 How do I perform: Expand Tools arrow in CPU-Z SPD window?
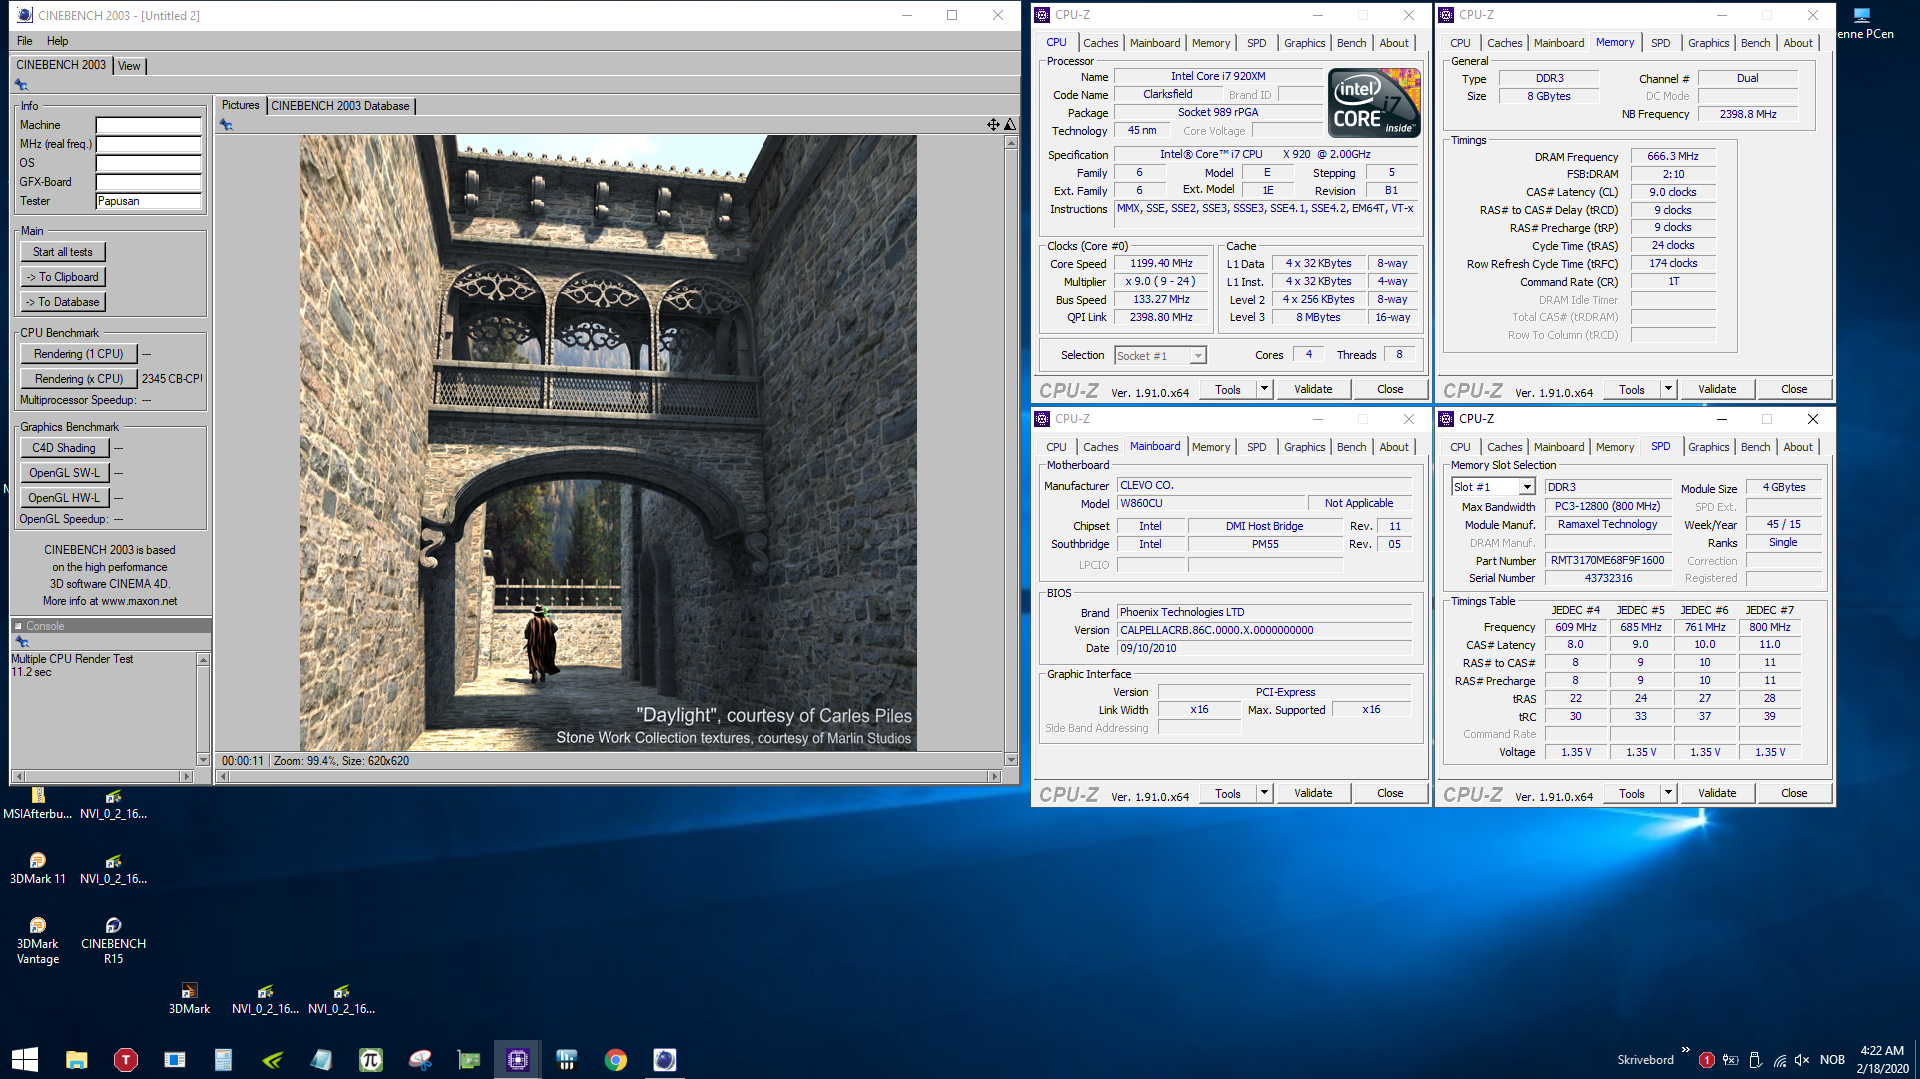[x=1668, y=793]
